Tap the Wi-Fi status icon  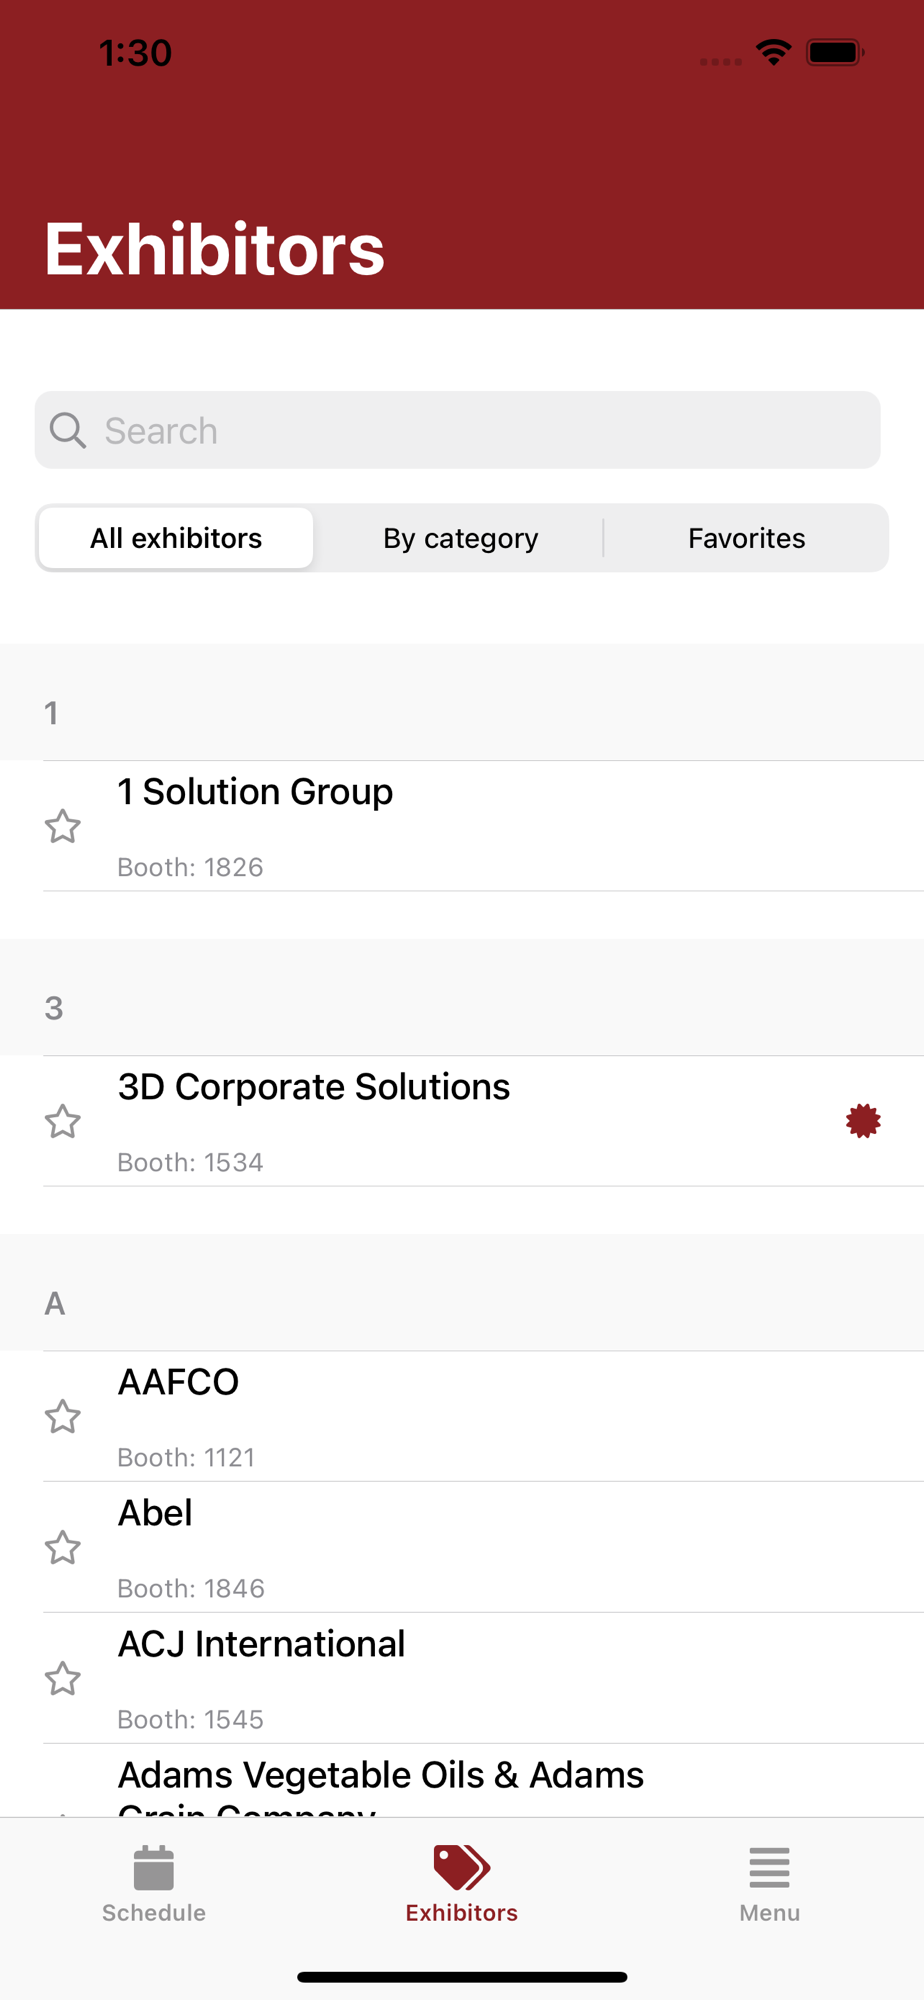click(773, 52)
